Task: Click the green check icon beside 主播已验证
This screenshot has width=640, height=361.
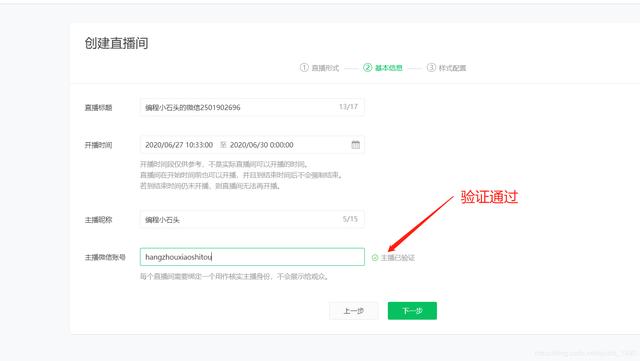Action: point(375,258)
